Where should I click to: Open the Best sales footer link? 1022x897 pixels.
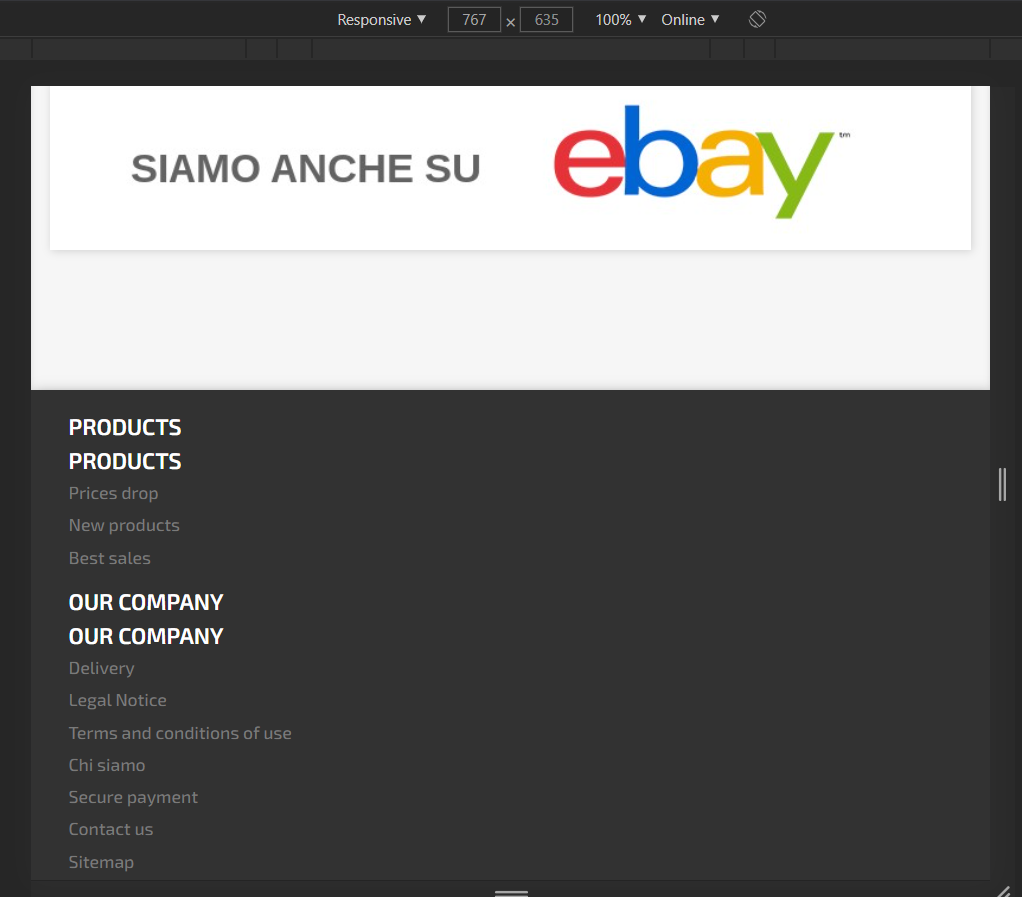110,559
